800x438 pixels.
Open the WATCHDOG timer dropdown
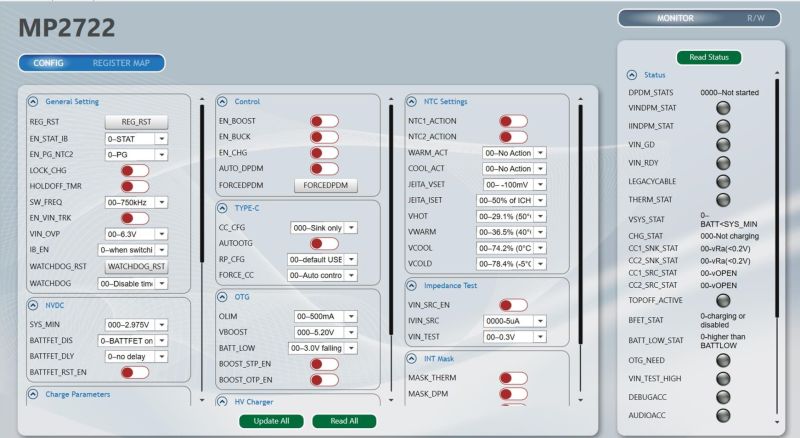click(x=132, y=284)
